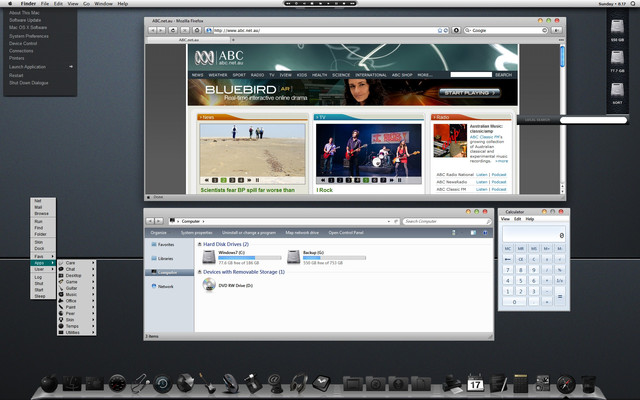Expand the Office apps submenu
The image size is (640, 400).
point(77,301)
